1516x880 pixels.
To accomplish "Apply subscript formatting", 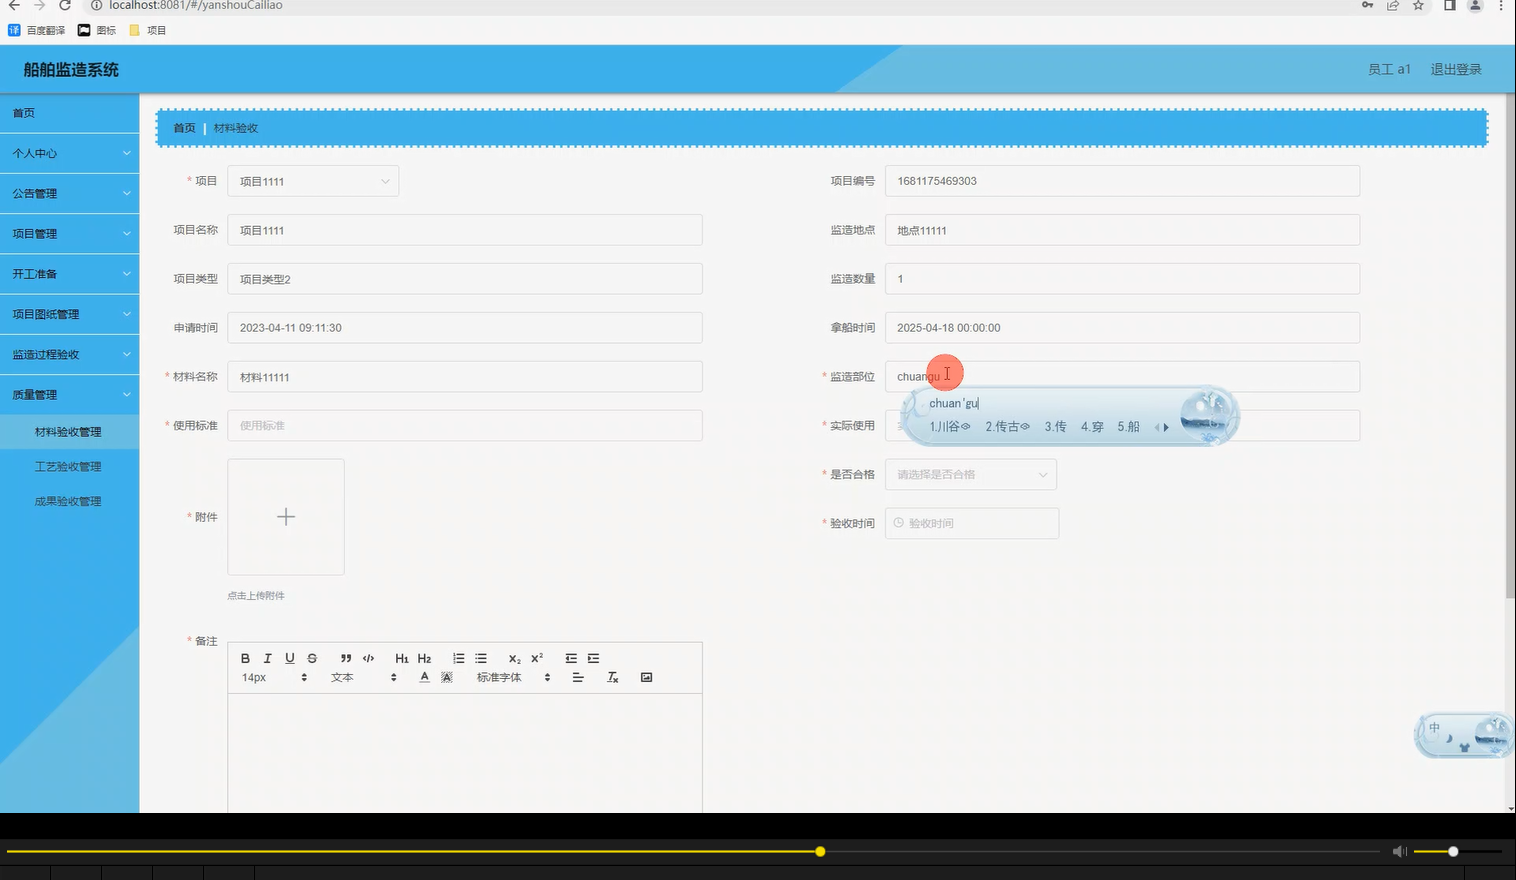I will coord(515,658).
